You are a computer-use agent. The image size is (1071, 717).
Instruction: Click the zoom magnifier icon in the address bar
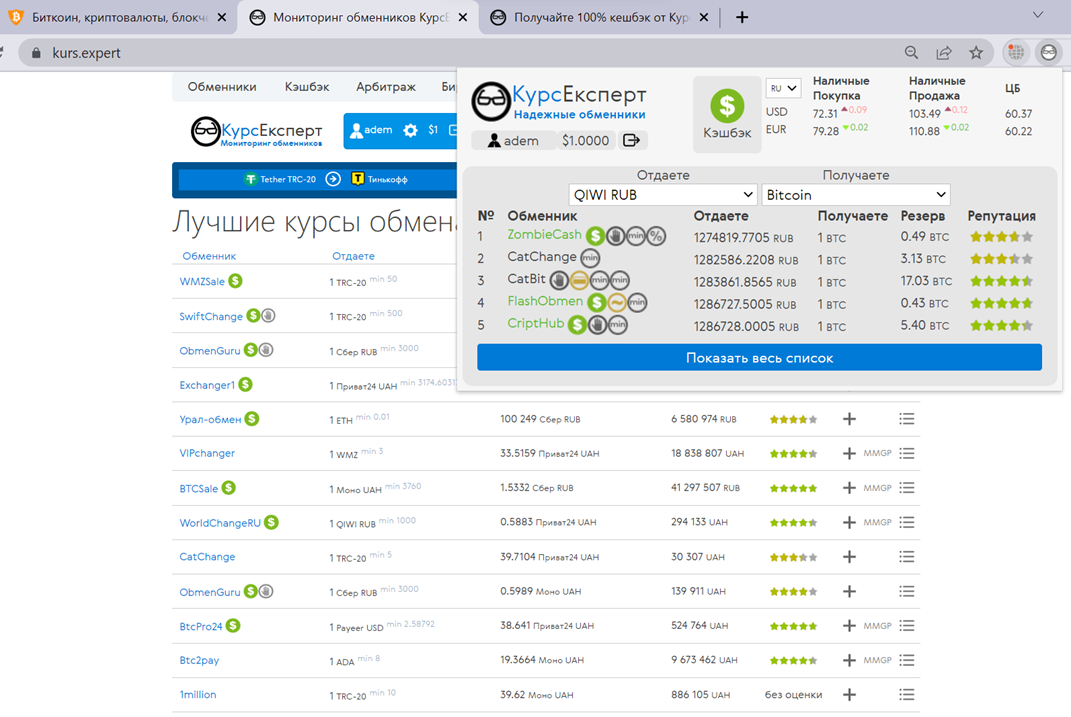[911, 53]
